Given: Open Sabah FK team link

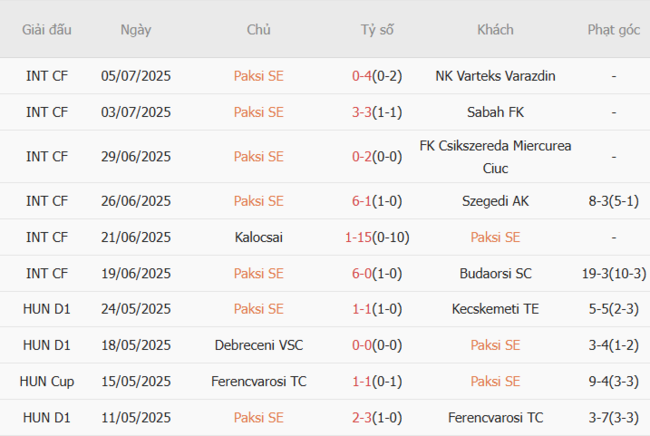Looking at the screenshot, I should 496,112.
